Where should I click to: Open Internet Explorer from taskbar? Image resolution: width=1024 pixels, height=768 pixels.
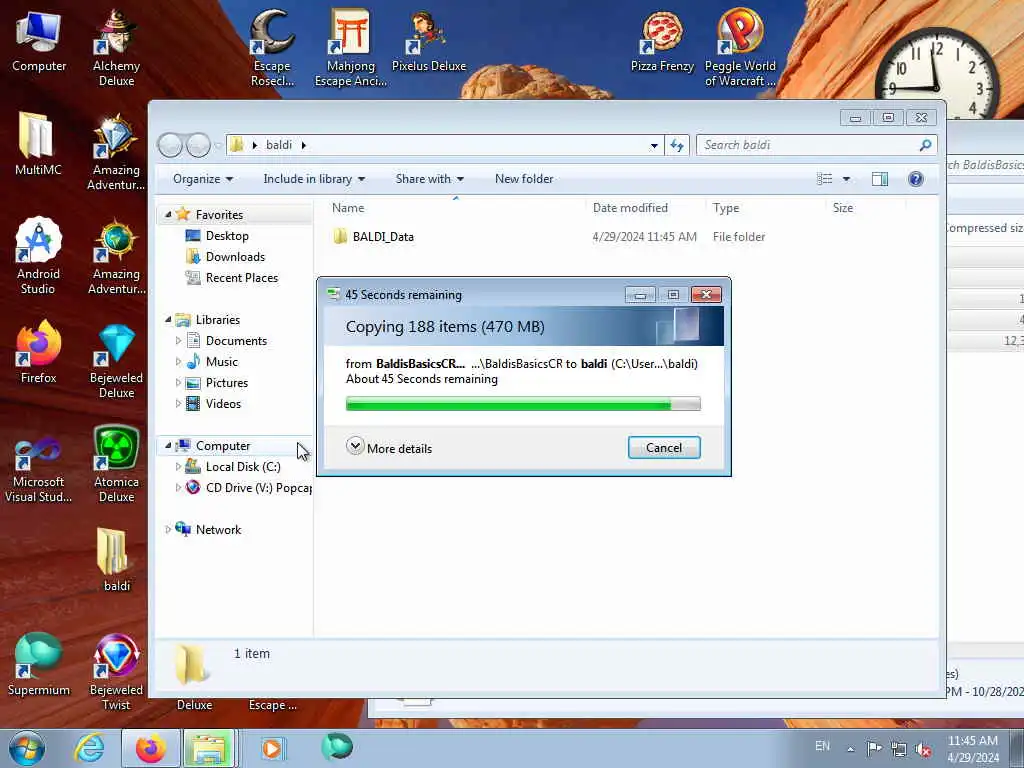(89, 748)
